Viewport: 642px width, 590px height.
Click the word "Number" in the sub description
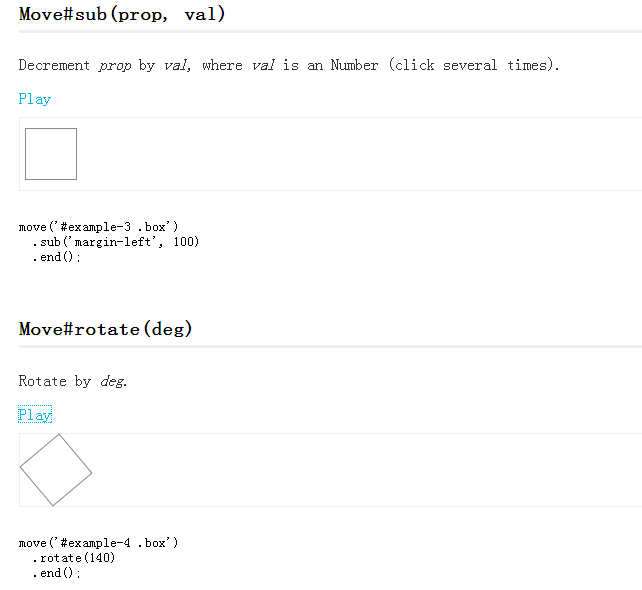tap(354, 65)
